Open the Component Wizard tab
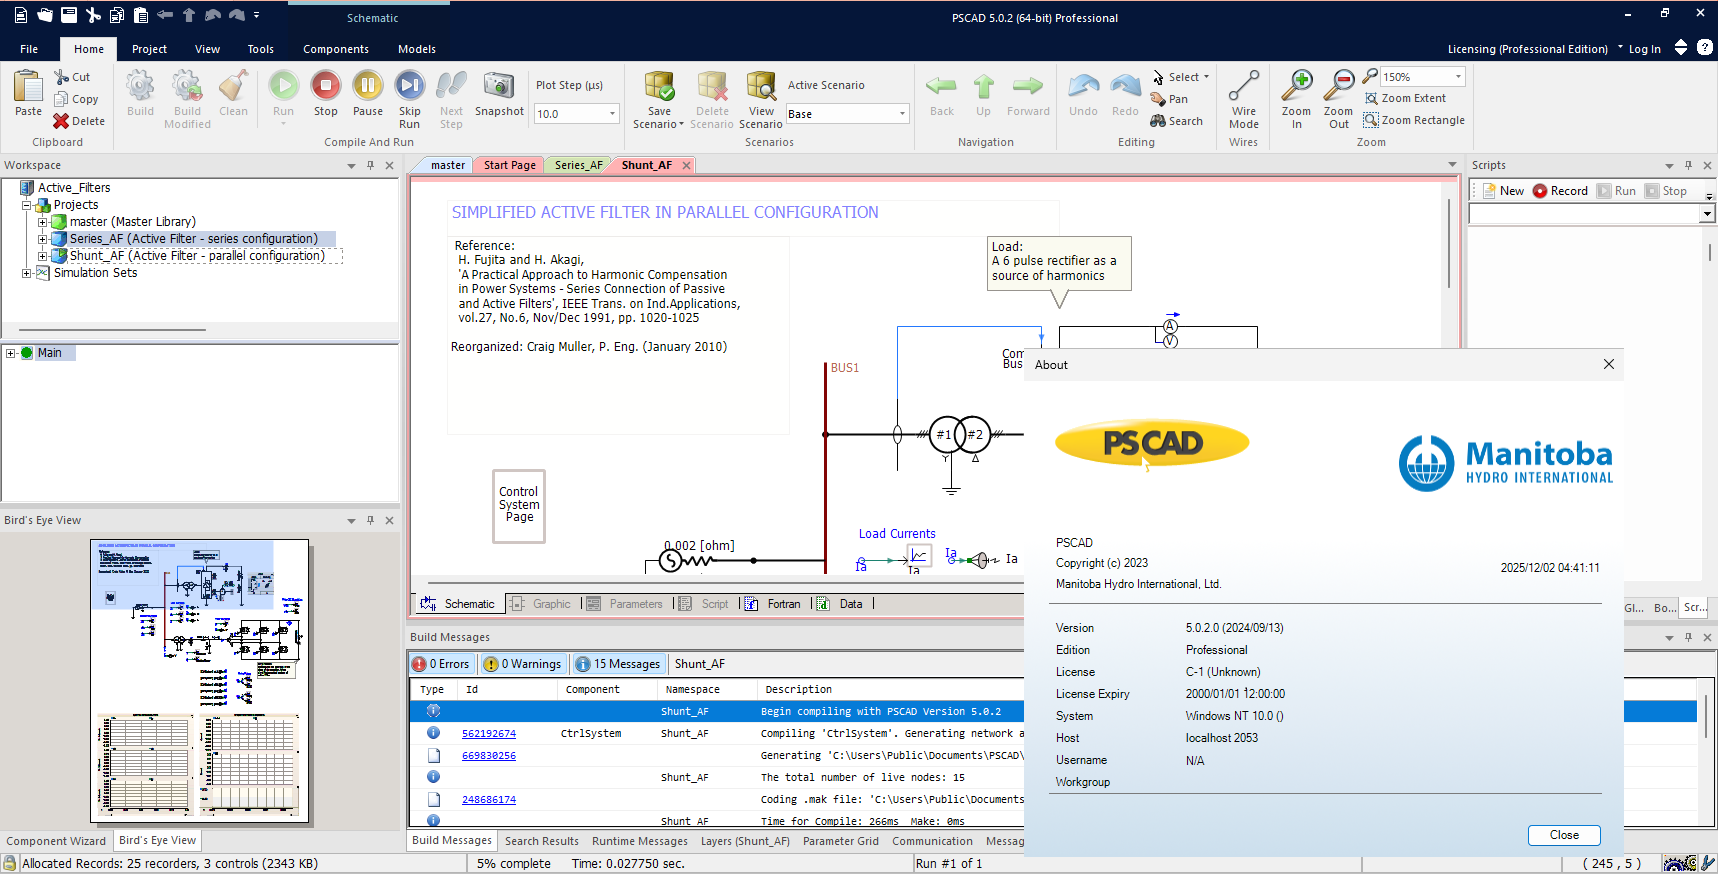The width and height of the screenshot is (1718, 874). 56,841
